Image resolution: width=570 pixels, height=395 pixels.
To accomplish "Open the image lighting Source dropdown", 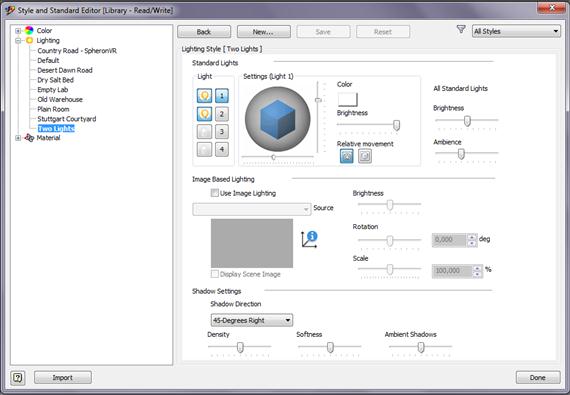I will (252, 209).
